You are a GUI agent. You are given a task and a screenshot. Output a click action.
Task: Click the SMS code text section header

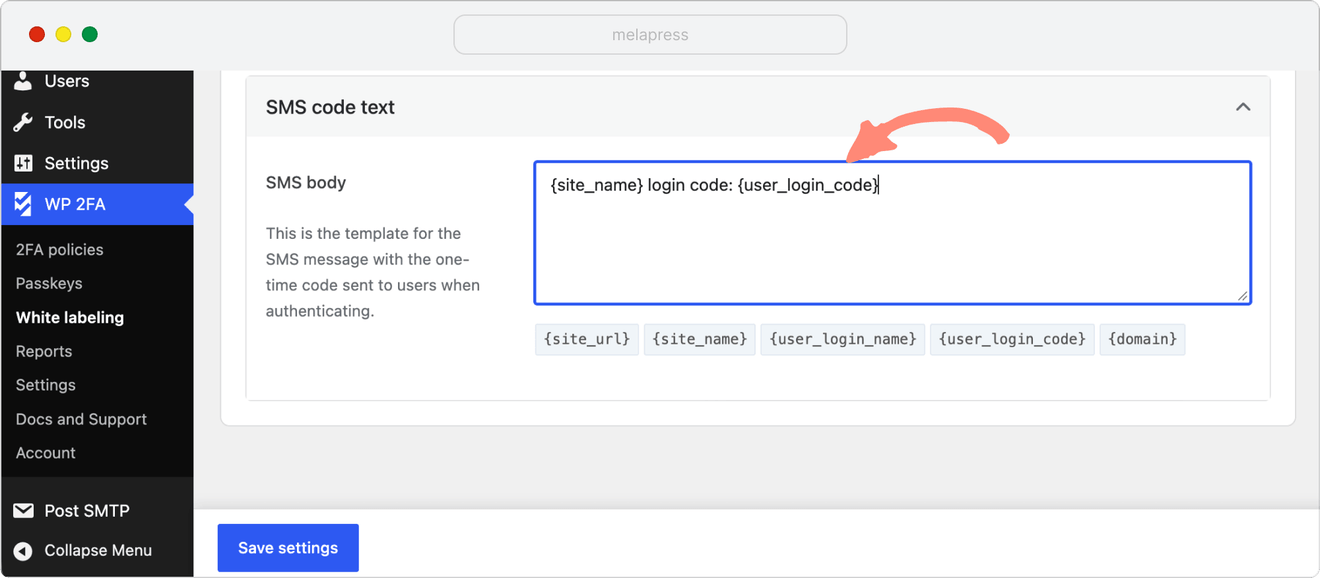[758, 107]
